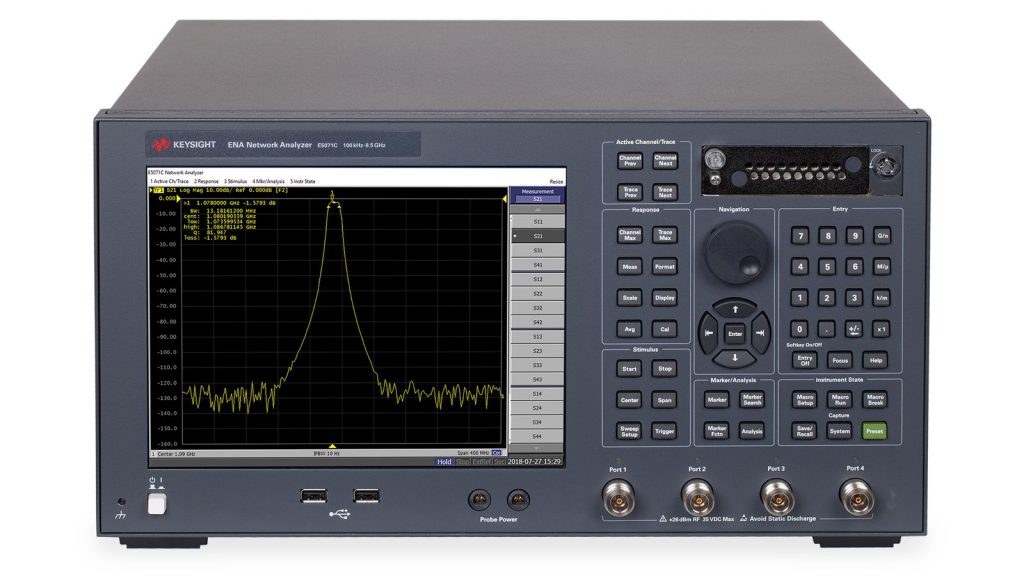
Task: Choose the S34 softkey
Action: (537, 423)
